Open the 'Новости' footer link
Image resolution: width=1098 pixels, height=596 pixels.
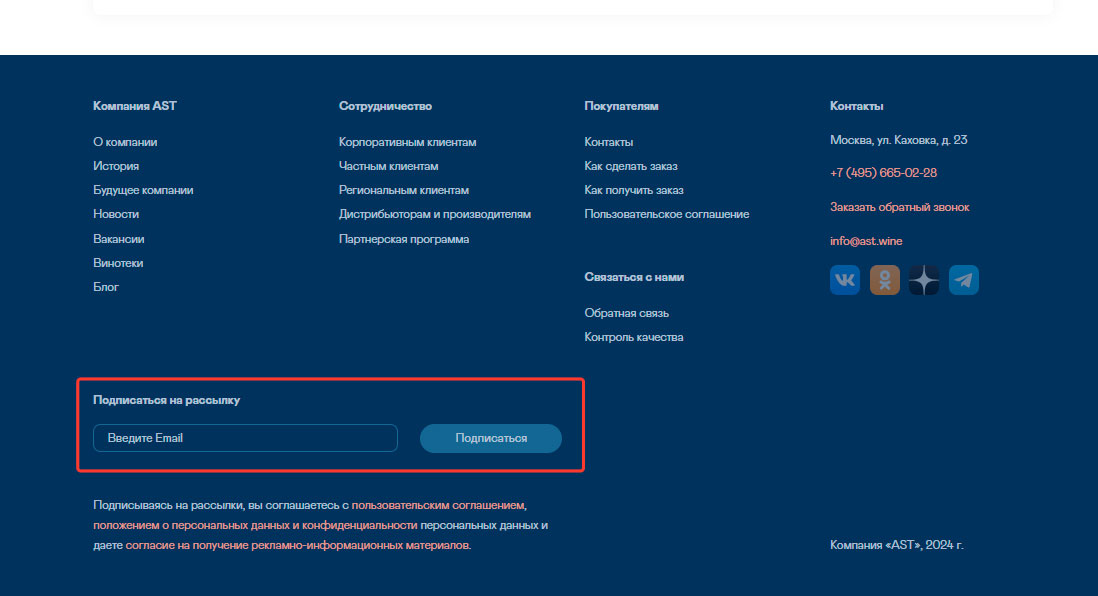tap(116, 214)
